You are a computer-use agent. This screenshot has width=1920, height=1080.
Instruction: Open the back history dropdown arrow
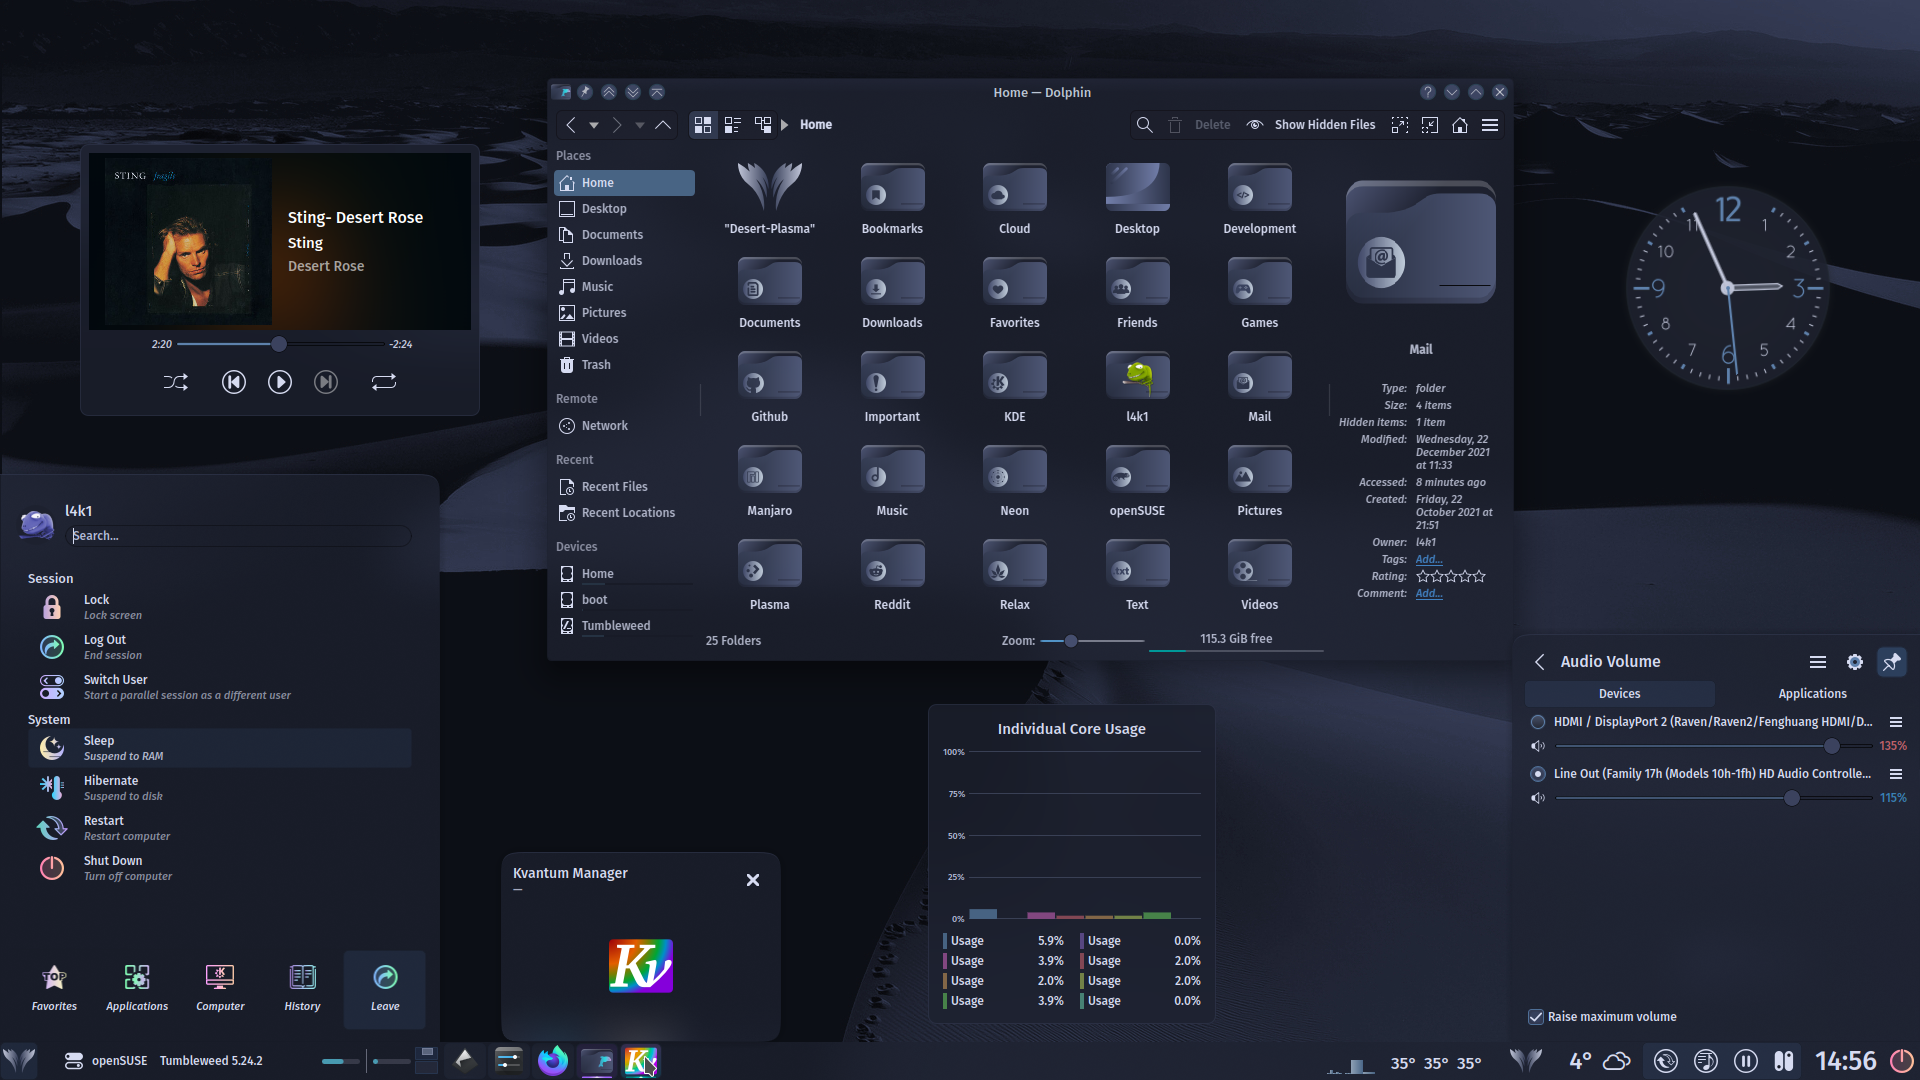594,125
